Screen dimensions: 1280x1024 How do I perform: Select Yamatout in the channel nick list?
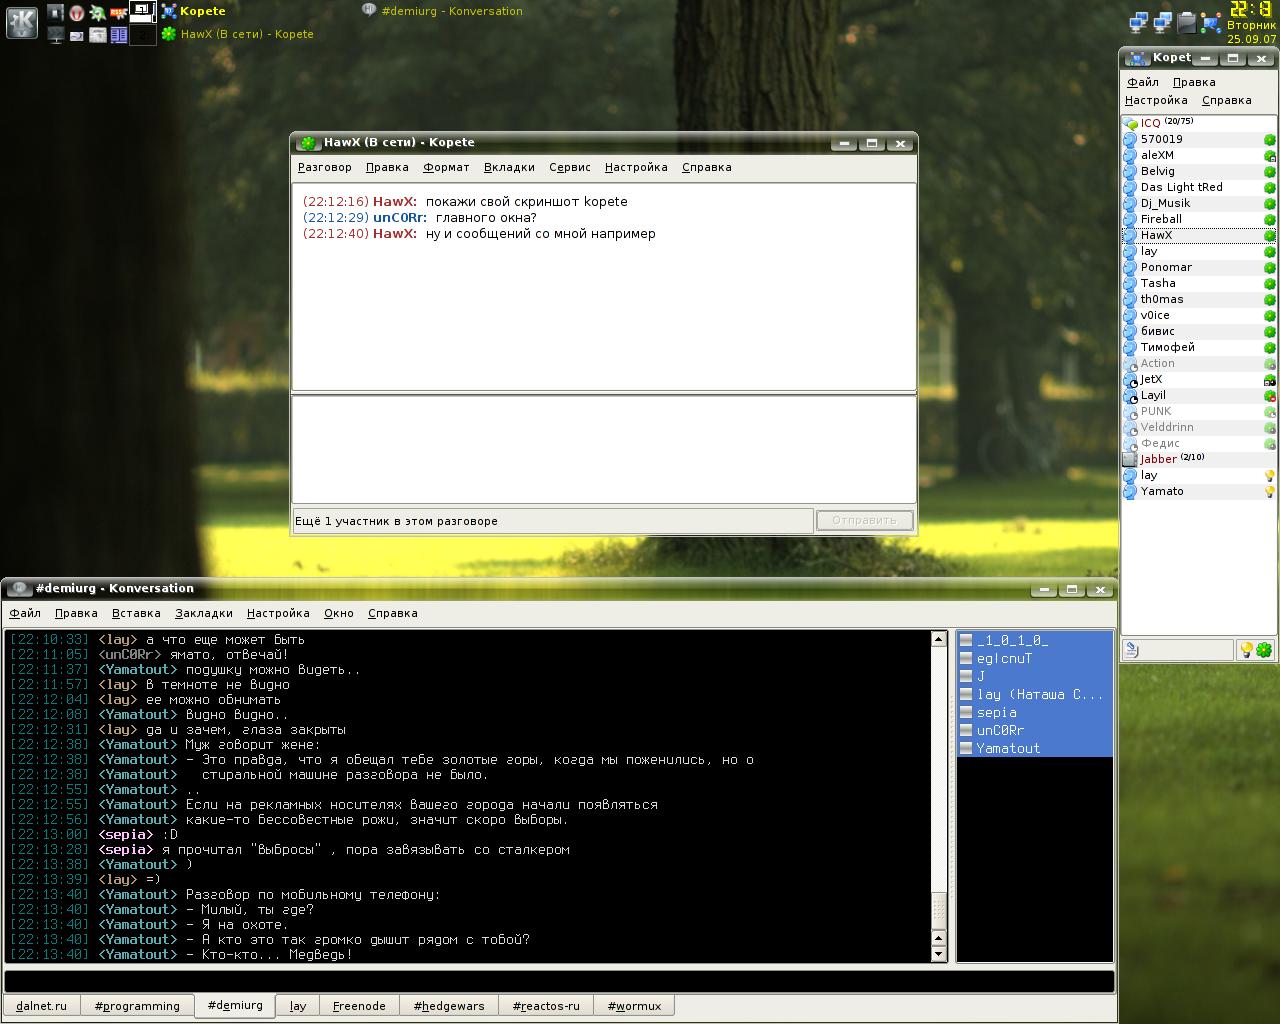point(1007,748)
